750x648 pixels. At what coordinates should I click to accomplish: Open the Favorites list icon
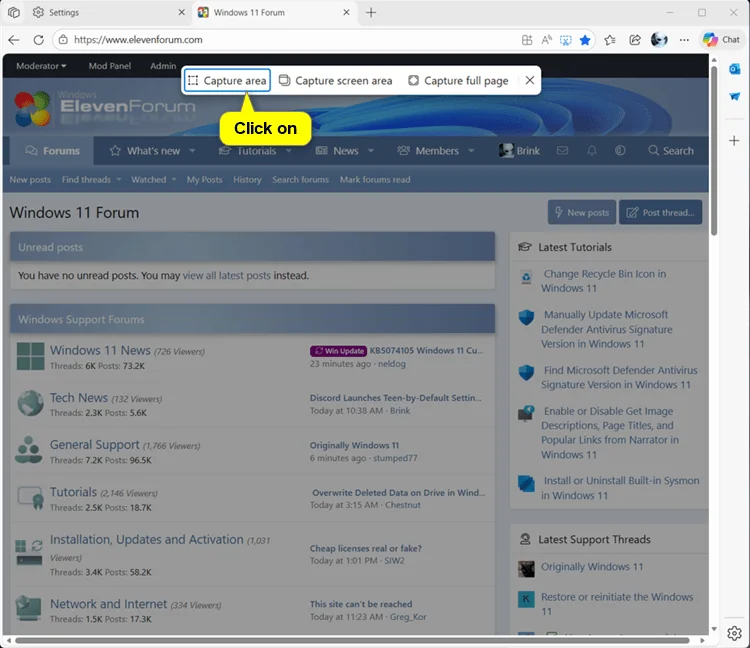pos(610,40)
